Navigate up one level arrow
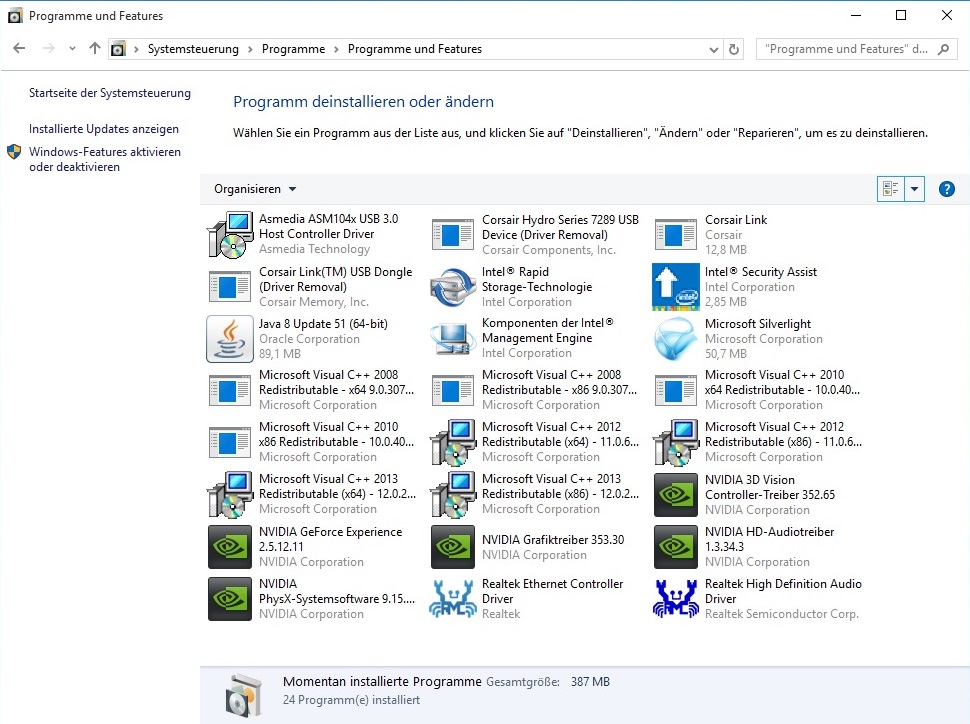Viewport: 970px width, 724px height. 95,48
